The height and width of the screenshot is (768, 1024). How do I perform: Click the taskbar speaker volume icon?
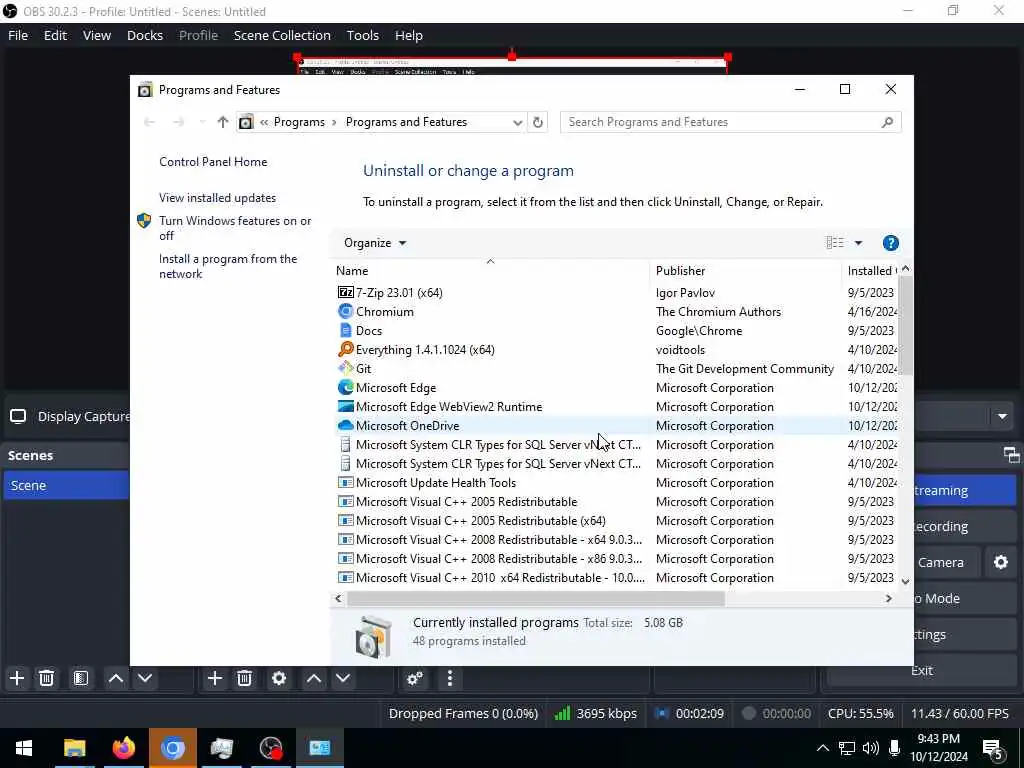(871, 748)
